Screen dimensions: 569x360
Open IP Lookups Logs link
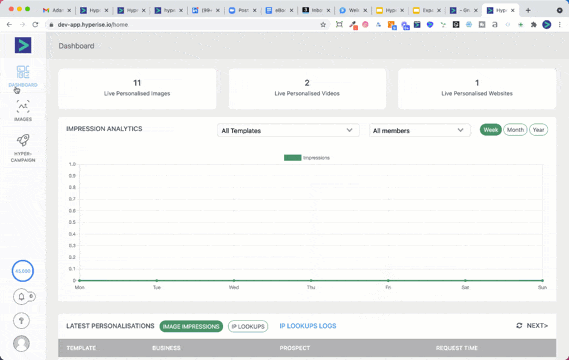click(x=308, y=326)
